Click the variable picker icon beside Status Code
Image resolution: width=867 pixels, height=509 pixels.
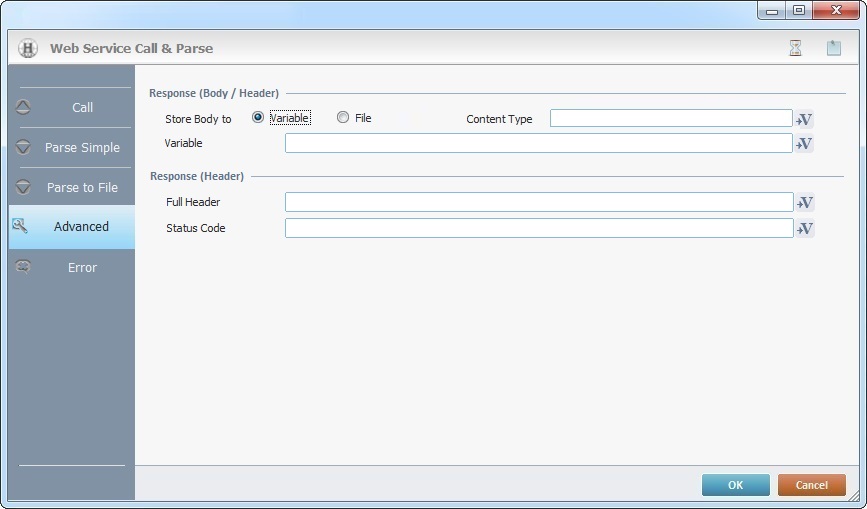point(804,228)
